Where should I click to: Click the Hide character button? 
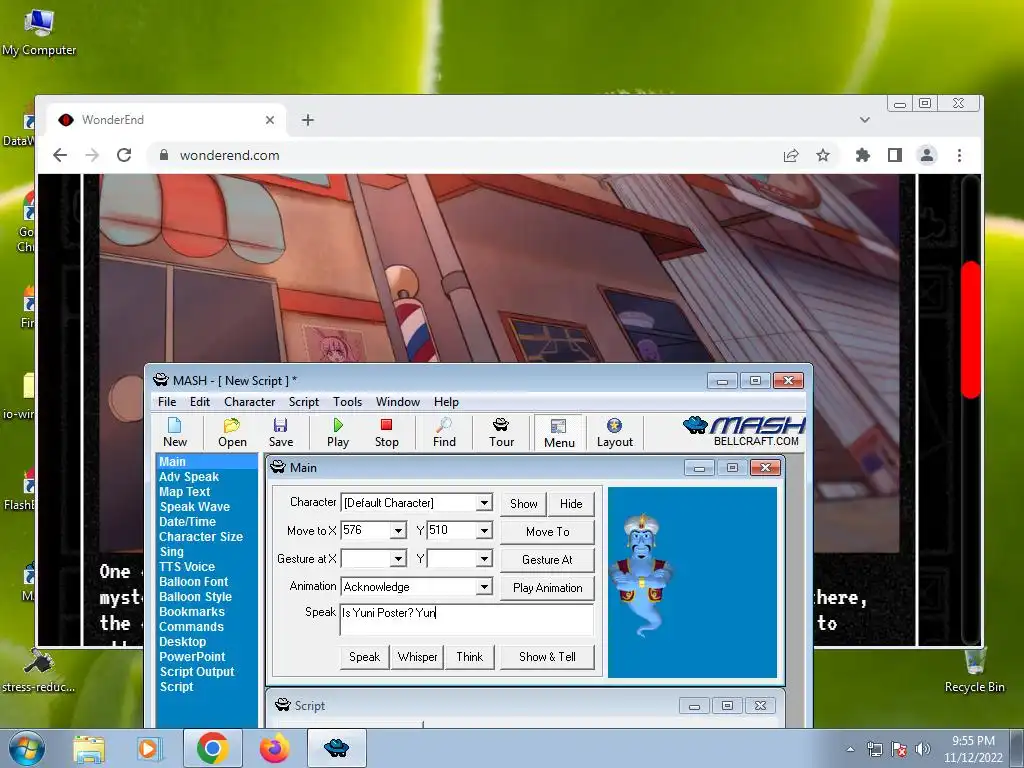coord(571,504)
